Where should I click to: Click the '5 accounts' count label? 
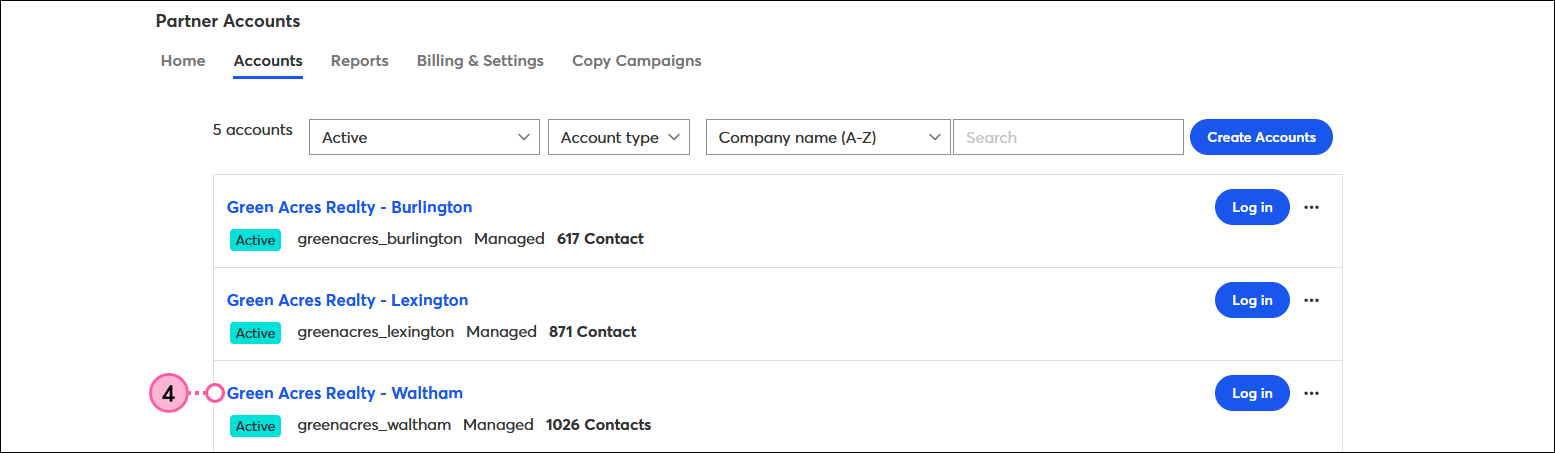pyautogui.click(x=253, y=130)
